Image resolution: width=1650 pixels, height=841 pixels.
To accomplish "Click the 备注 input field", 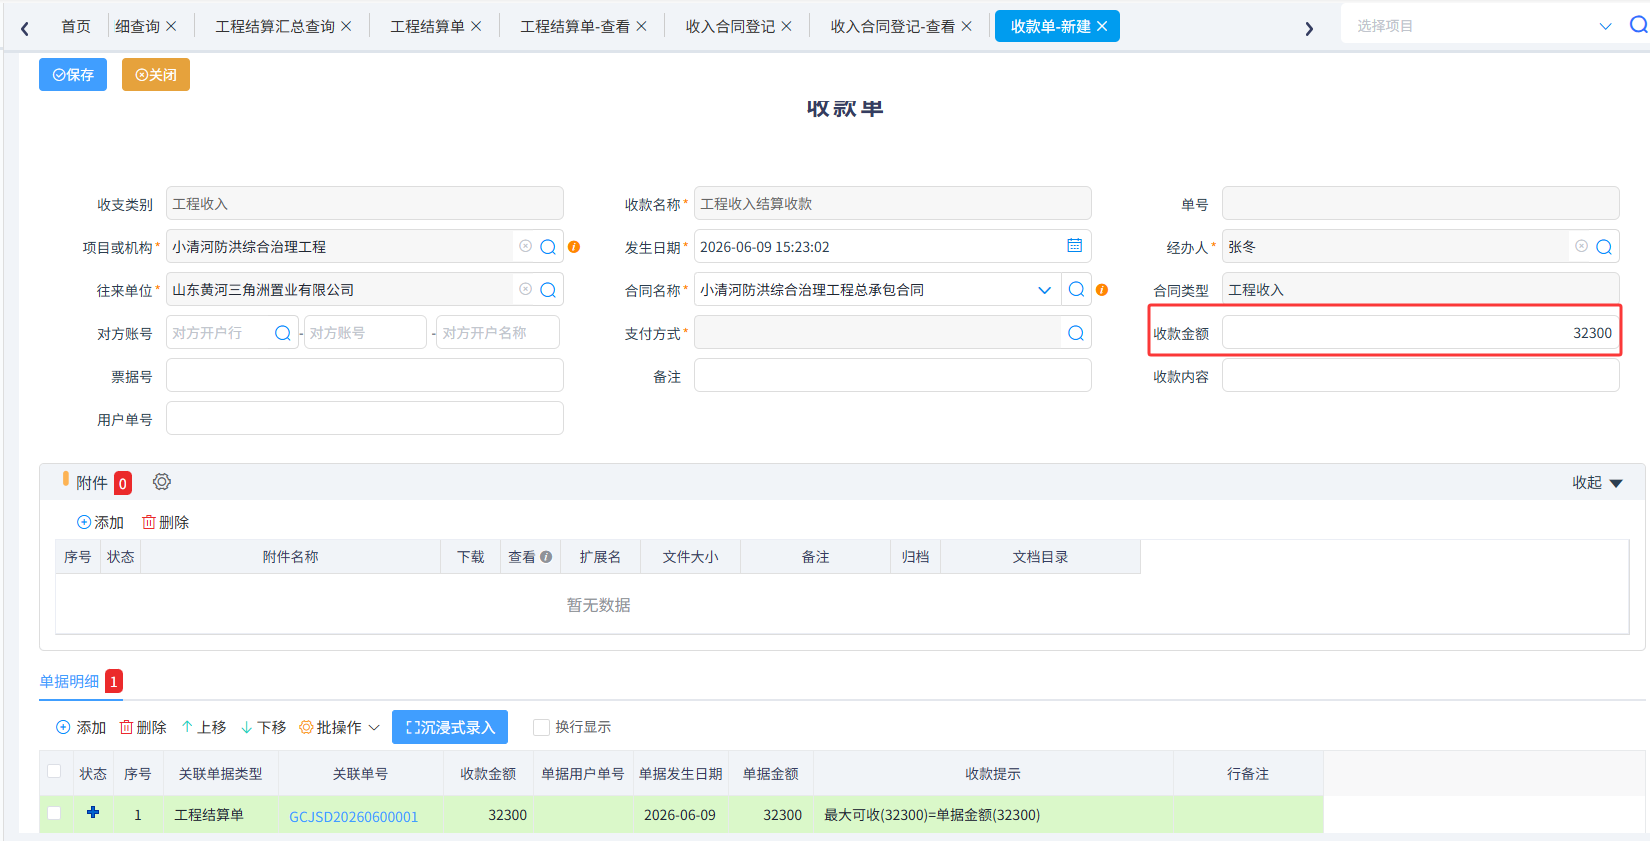I will point(892,376).
